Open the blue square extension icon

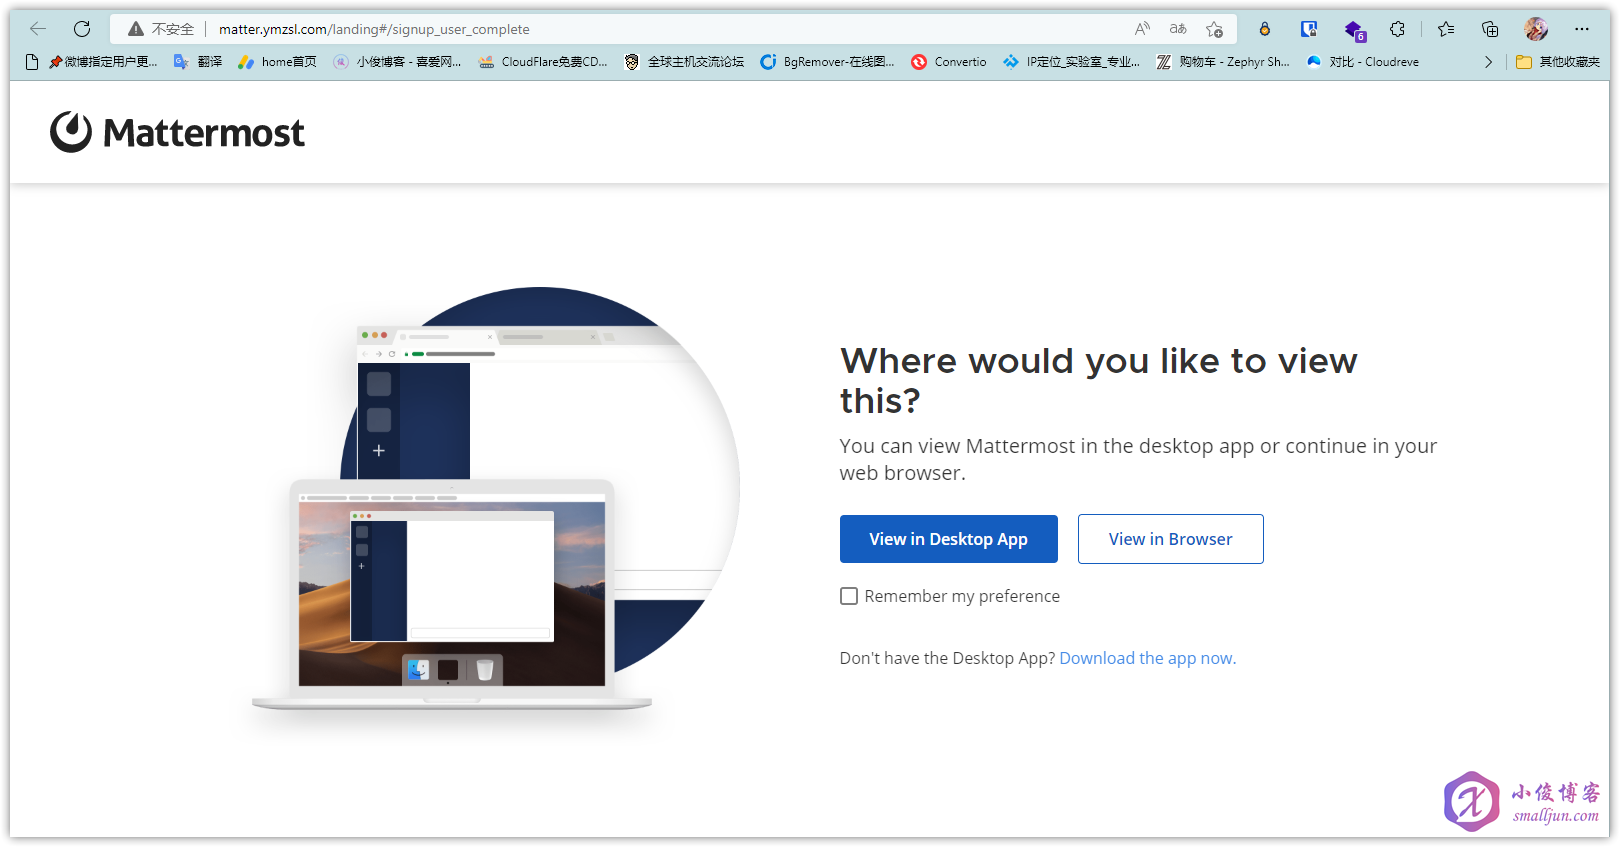[x=1308, y=29]
